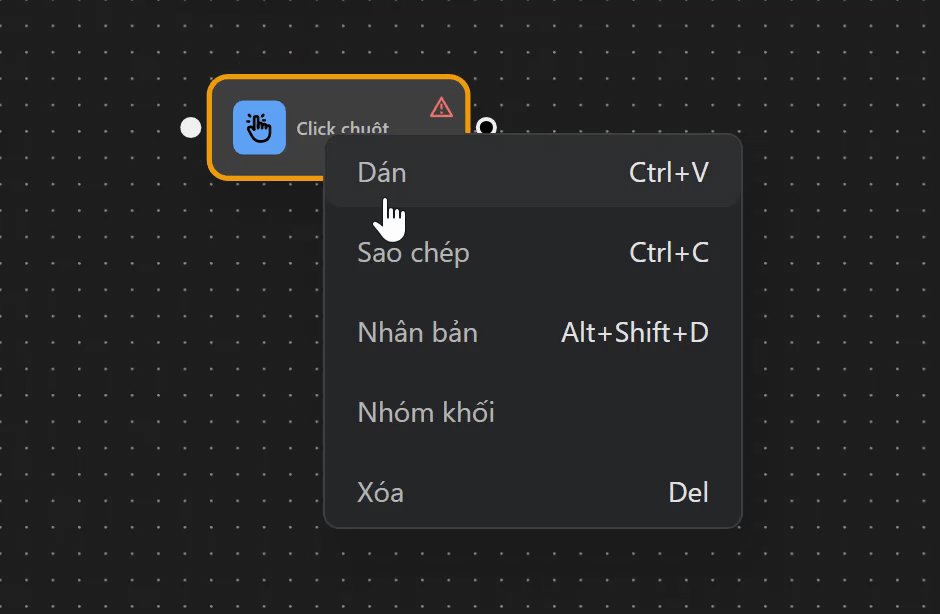Click the 'Ctrl+C' shortcut beside Sao chép
The height and width of the screenshot is (614, 940).
(x=669, y=253)
